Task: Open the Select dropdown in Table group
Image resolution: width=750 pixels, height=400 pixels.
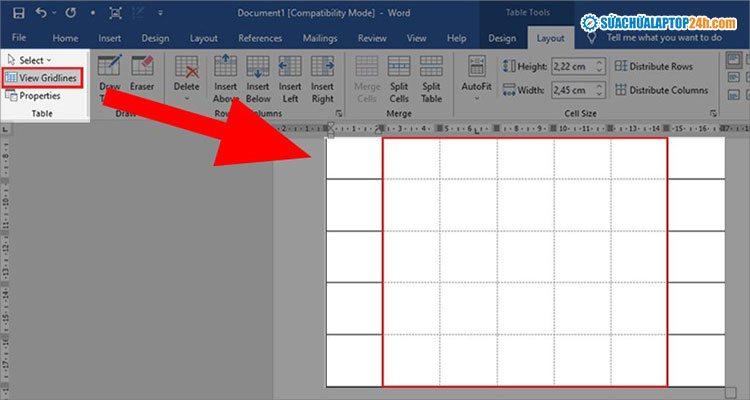Action: pos(30,60)
